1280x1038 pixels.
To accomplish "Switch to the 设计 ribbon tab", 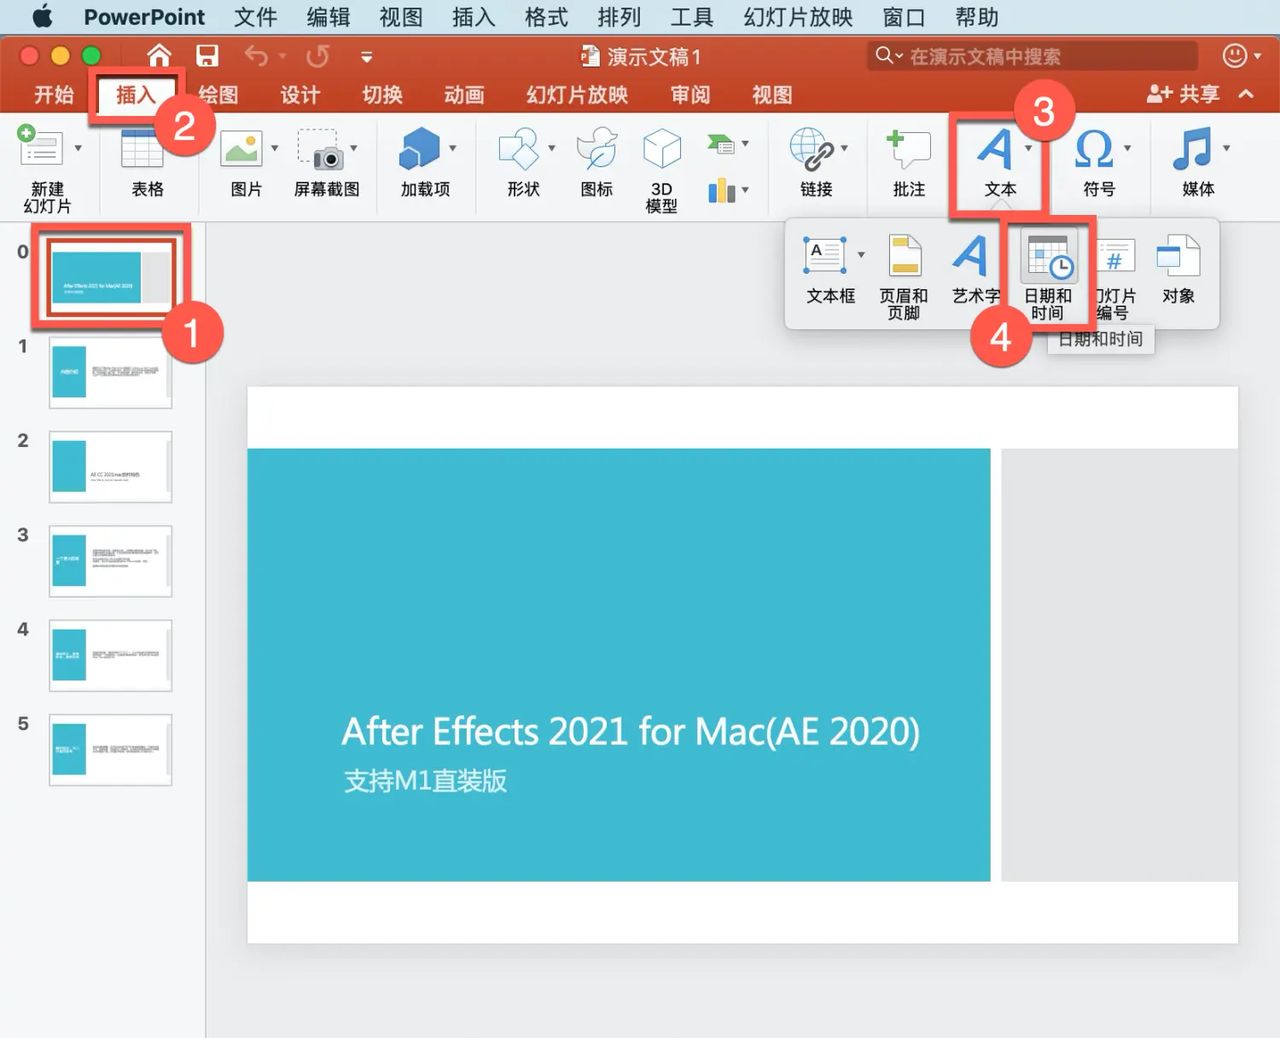I will [x=300, y=95].
